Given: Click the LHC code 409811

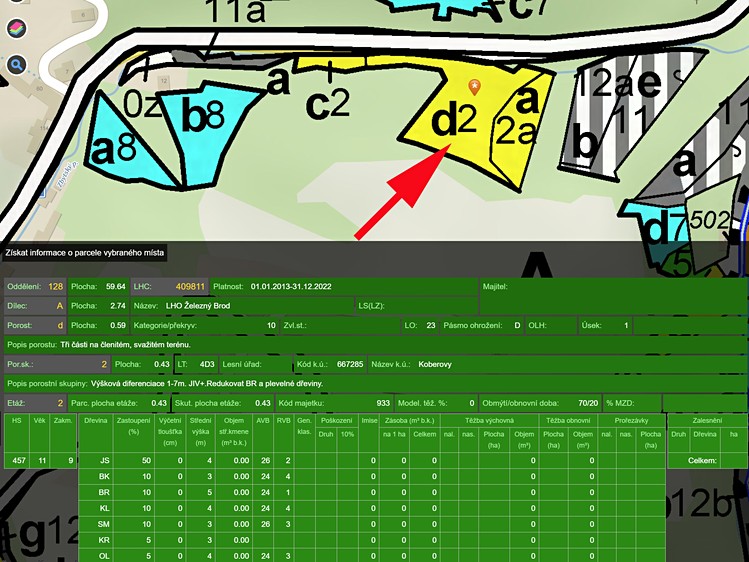Looking at the screenshot, I should coord(190,286).
